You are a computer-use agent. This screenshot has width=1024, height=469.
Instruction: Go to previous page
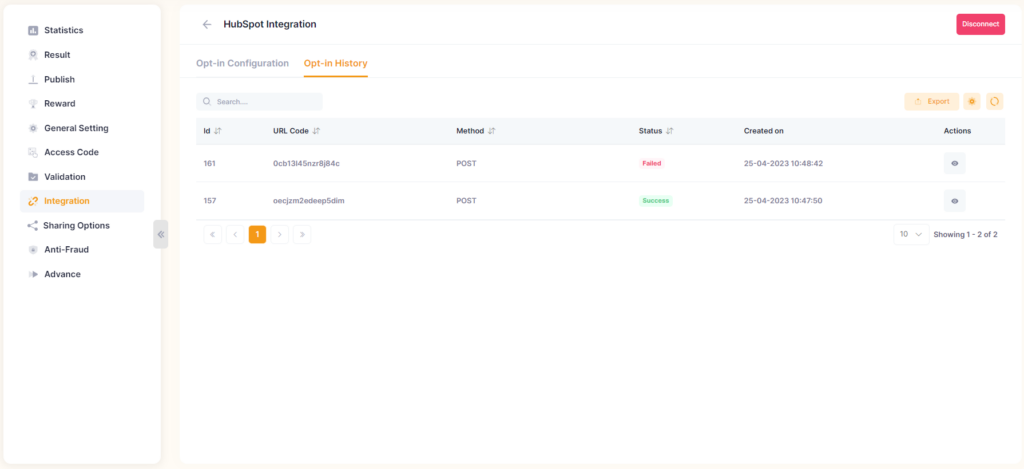[x=235, y=234]
